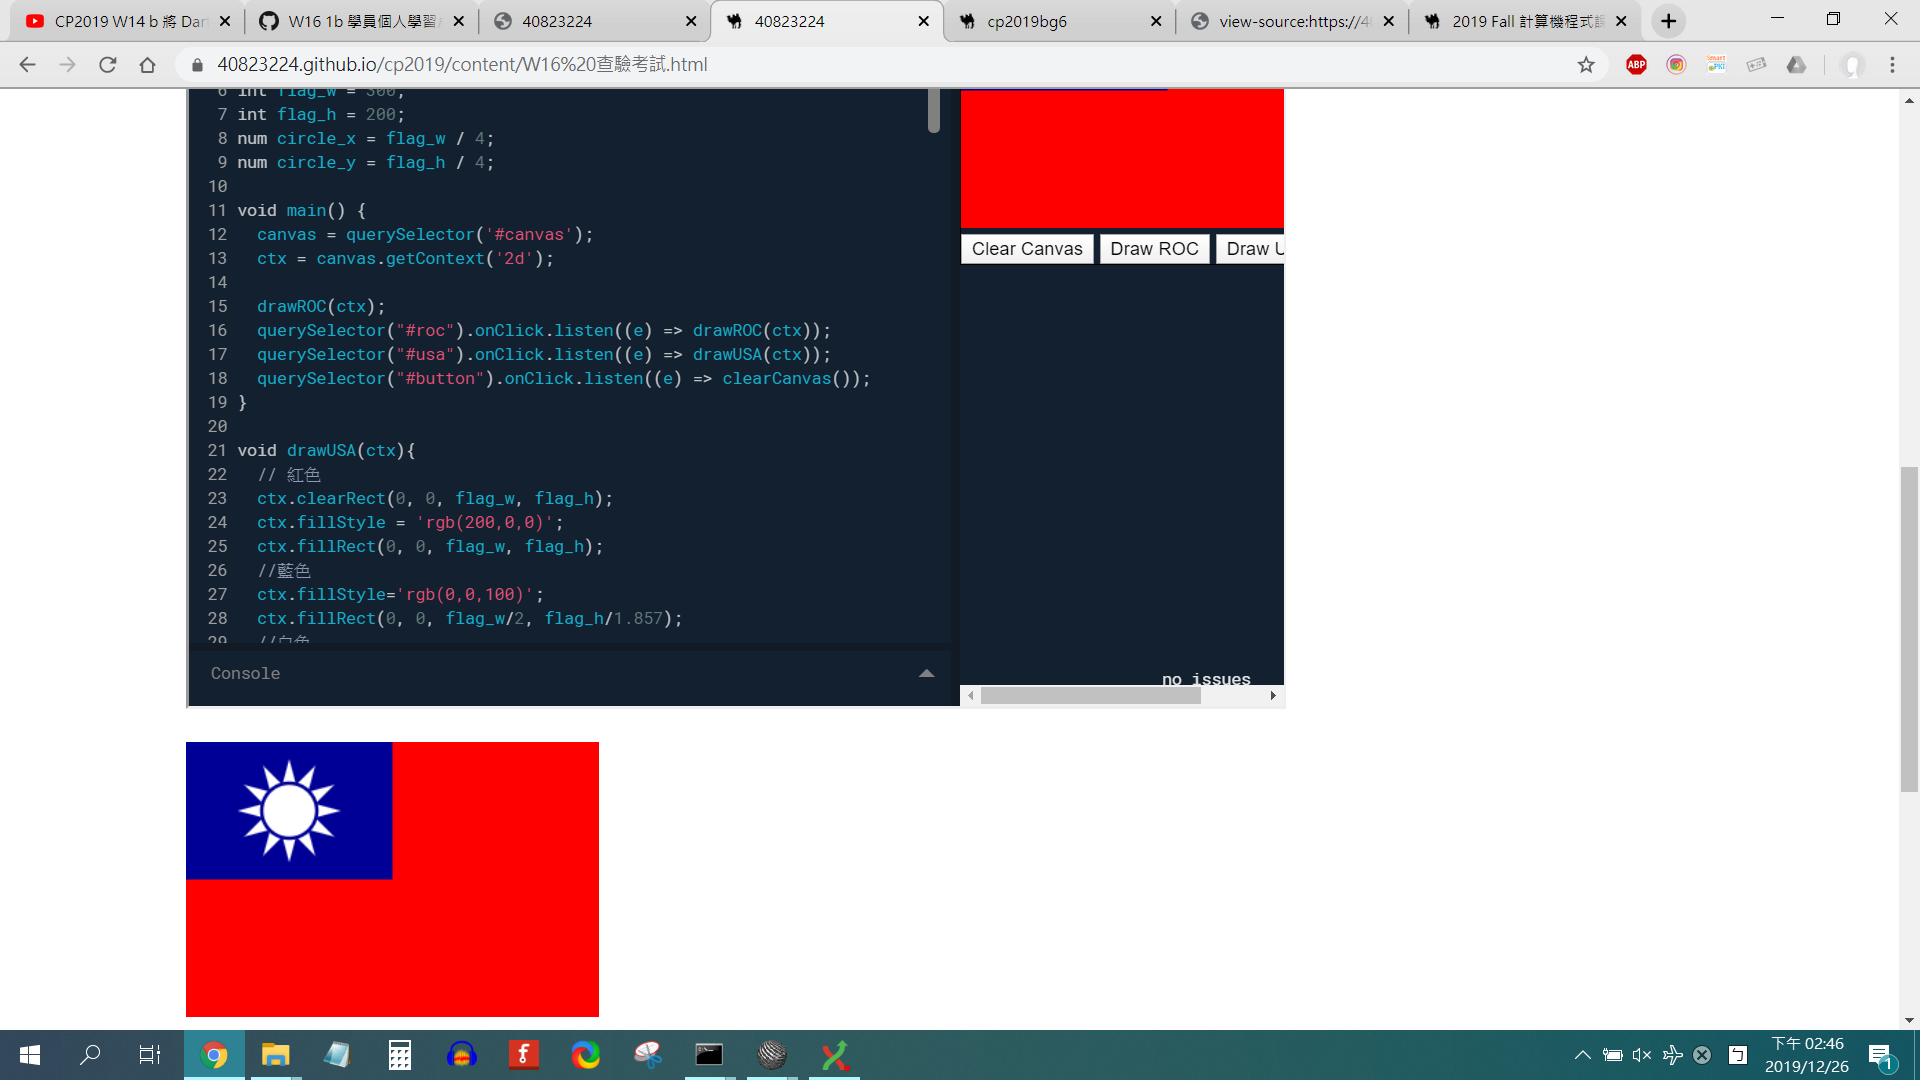Expand the Console panel arrow
Image resolution: width=1920 pixels, height=1080 pixels.
pos(926,673)
